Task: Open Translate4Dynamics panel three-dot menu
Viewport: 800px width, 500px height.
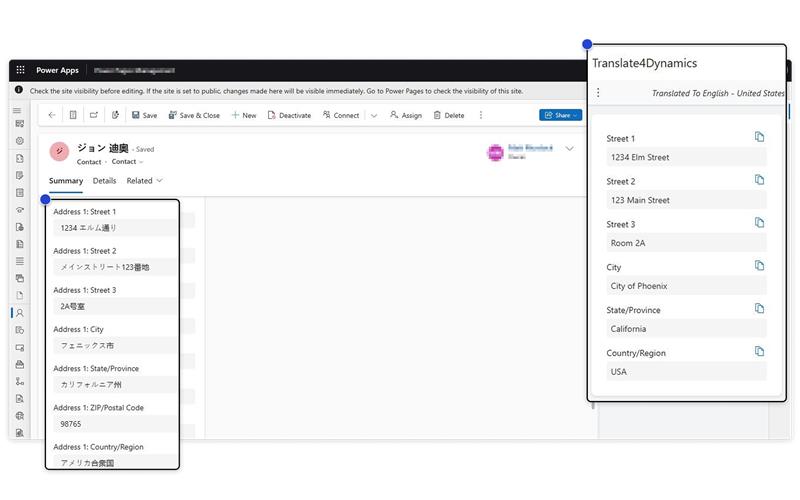Action: pyautogui.click(x=598, y=93)
